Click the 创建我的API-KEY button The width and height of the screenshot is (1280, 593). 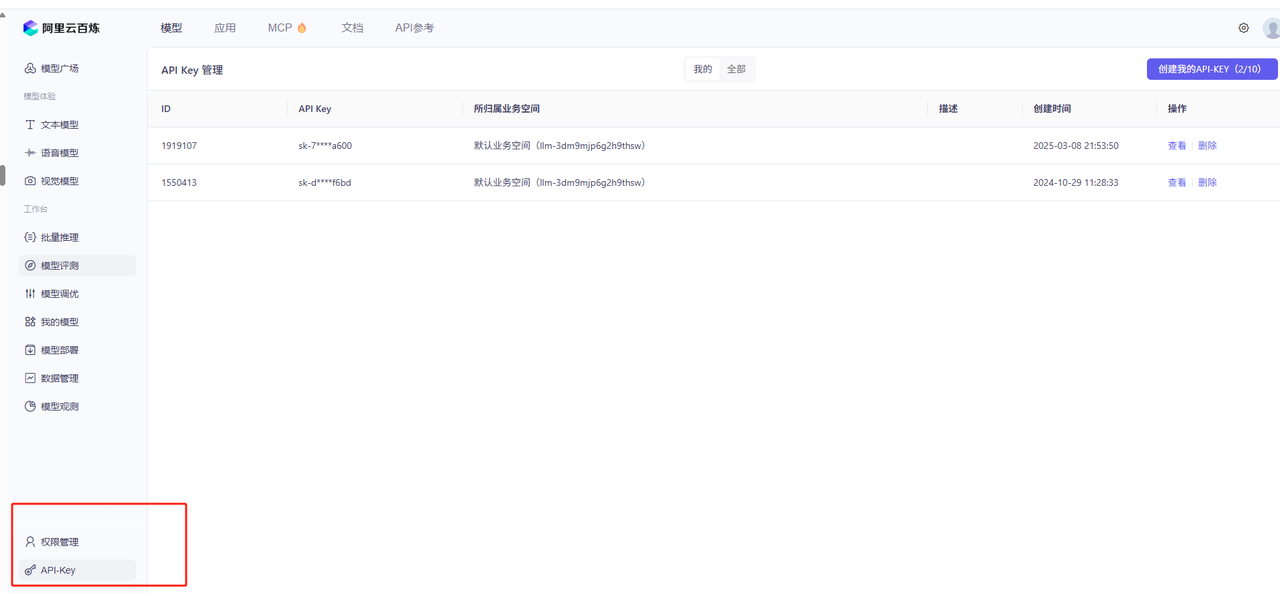[1211, 68]
